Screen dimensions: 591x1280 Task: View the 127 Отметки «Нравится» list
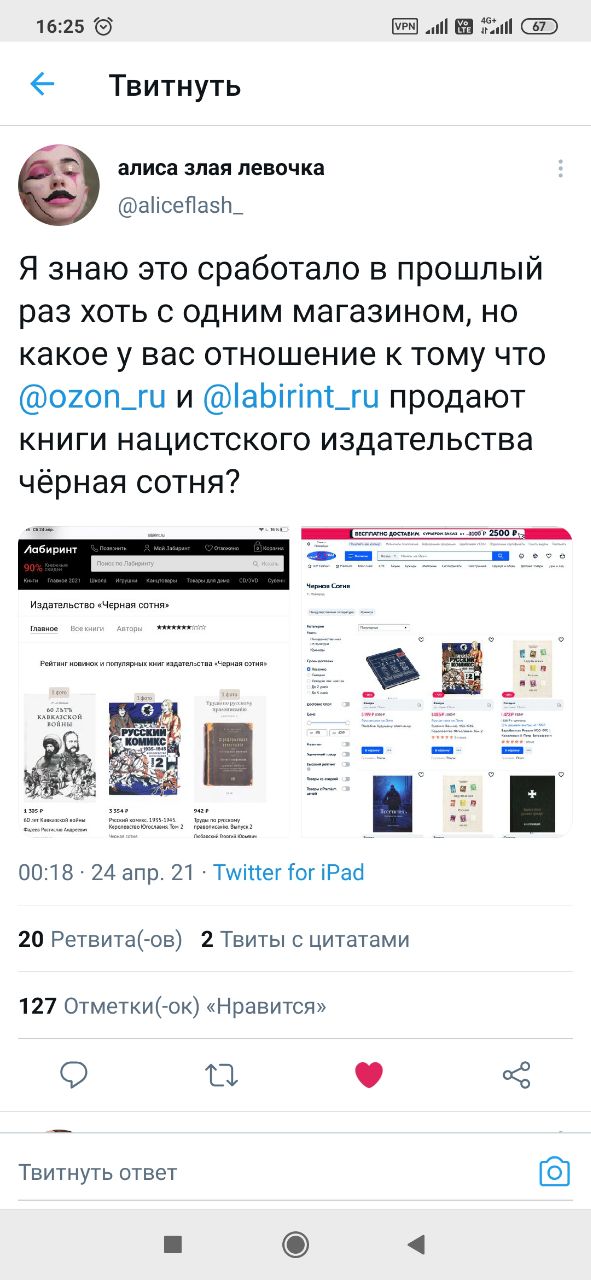point(173,1006)
